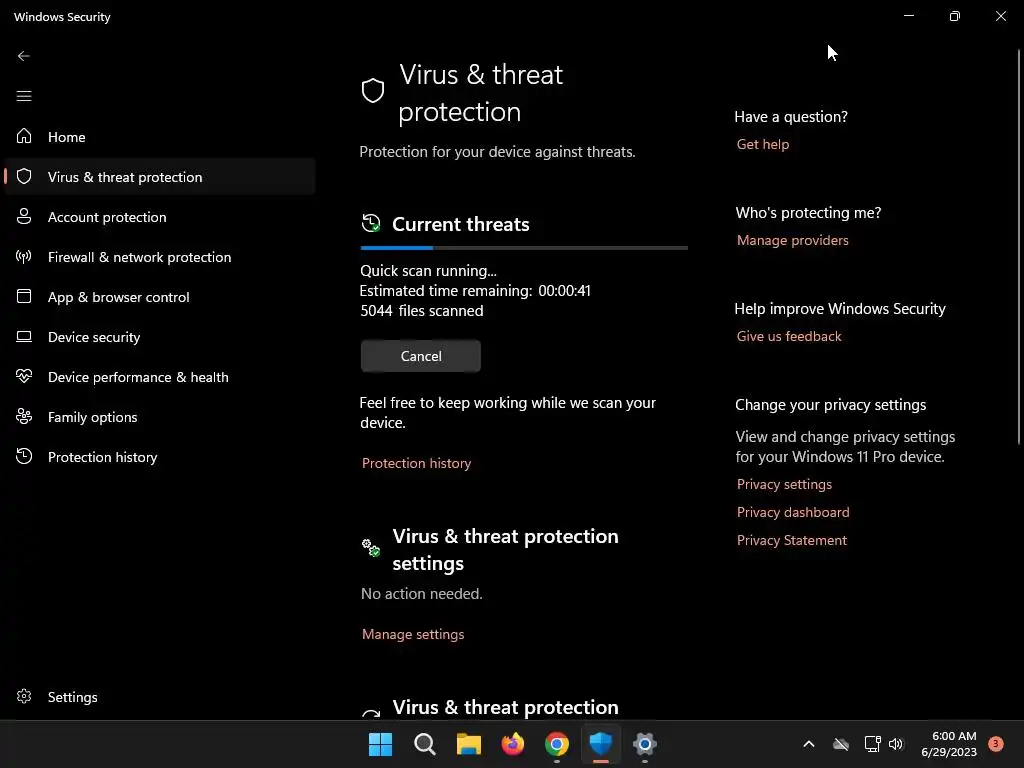Click the App & browser control window icon
The height and width of the screenshot is (768, 1024).
(24, 296)
